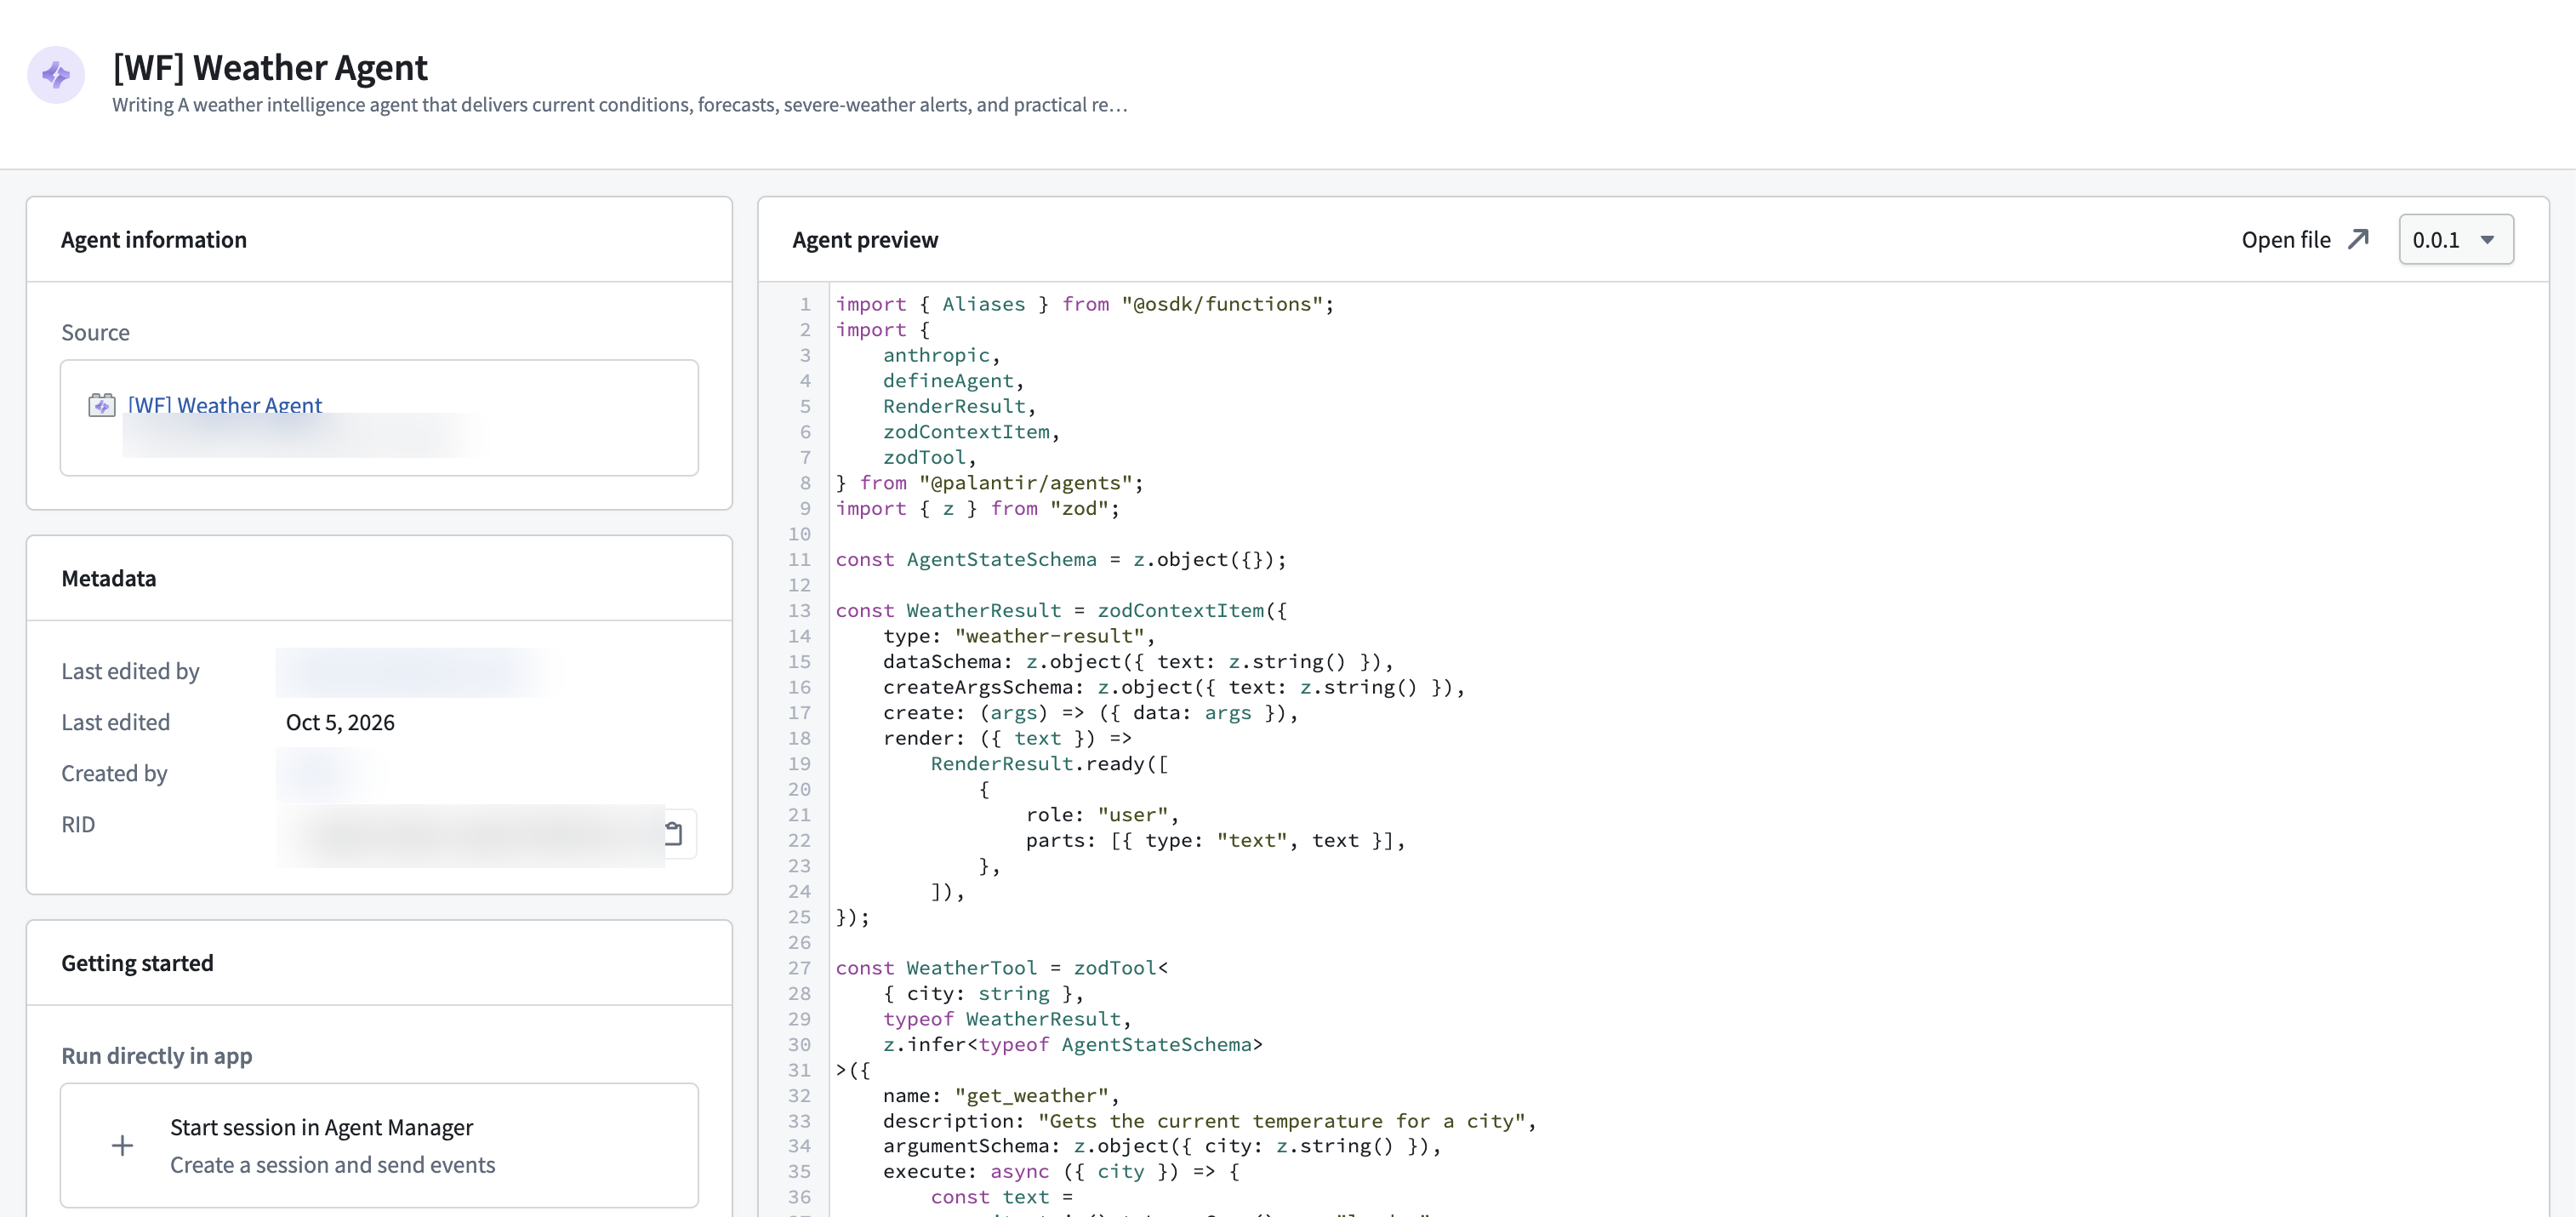
Task: Click the type "weather-result" code line
Action: click(x=1019, y=636)
